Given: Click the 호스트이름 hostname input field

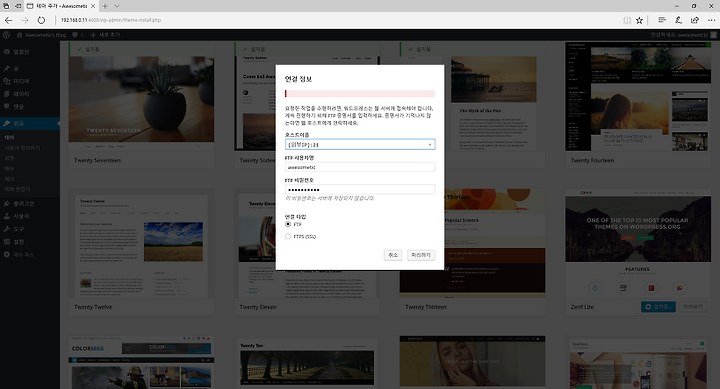Looking at the screenshot, I should (x=360, y=144).
